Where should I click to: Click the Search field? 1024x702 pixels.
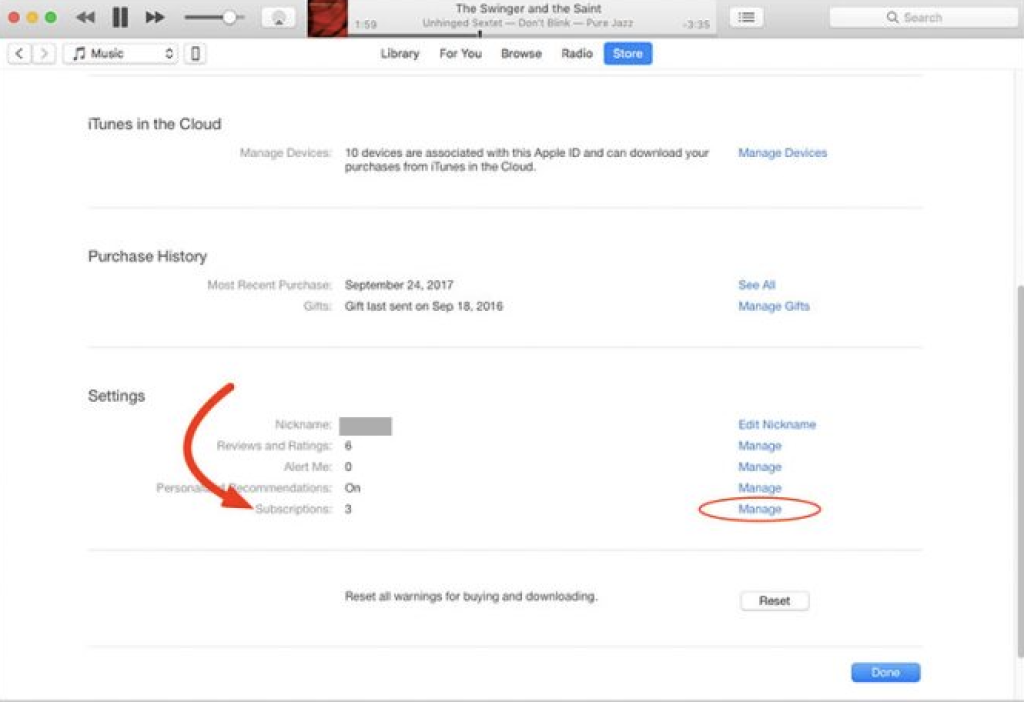[x=923, y=18]
